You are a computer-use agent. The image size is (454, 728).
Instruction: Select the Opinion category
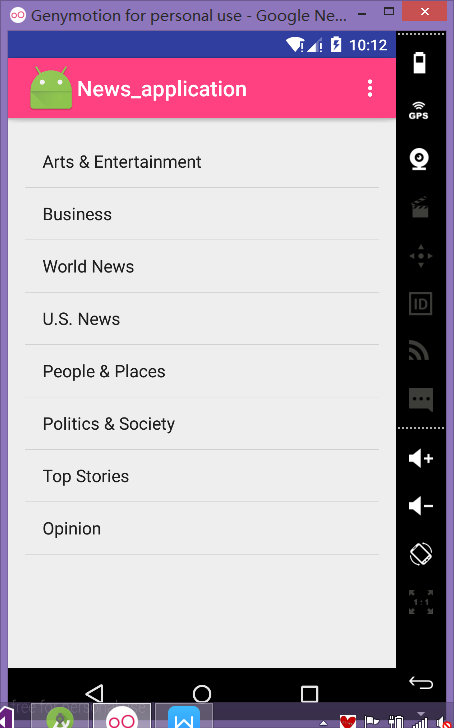click(202, 528)
